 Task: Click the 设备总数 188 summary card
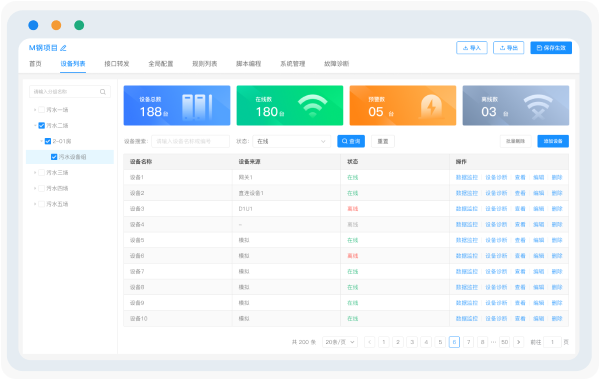click(x=177, y=106)
